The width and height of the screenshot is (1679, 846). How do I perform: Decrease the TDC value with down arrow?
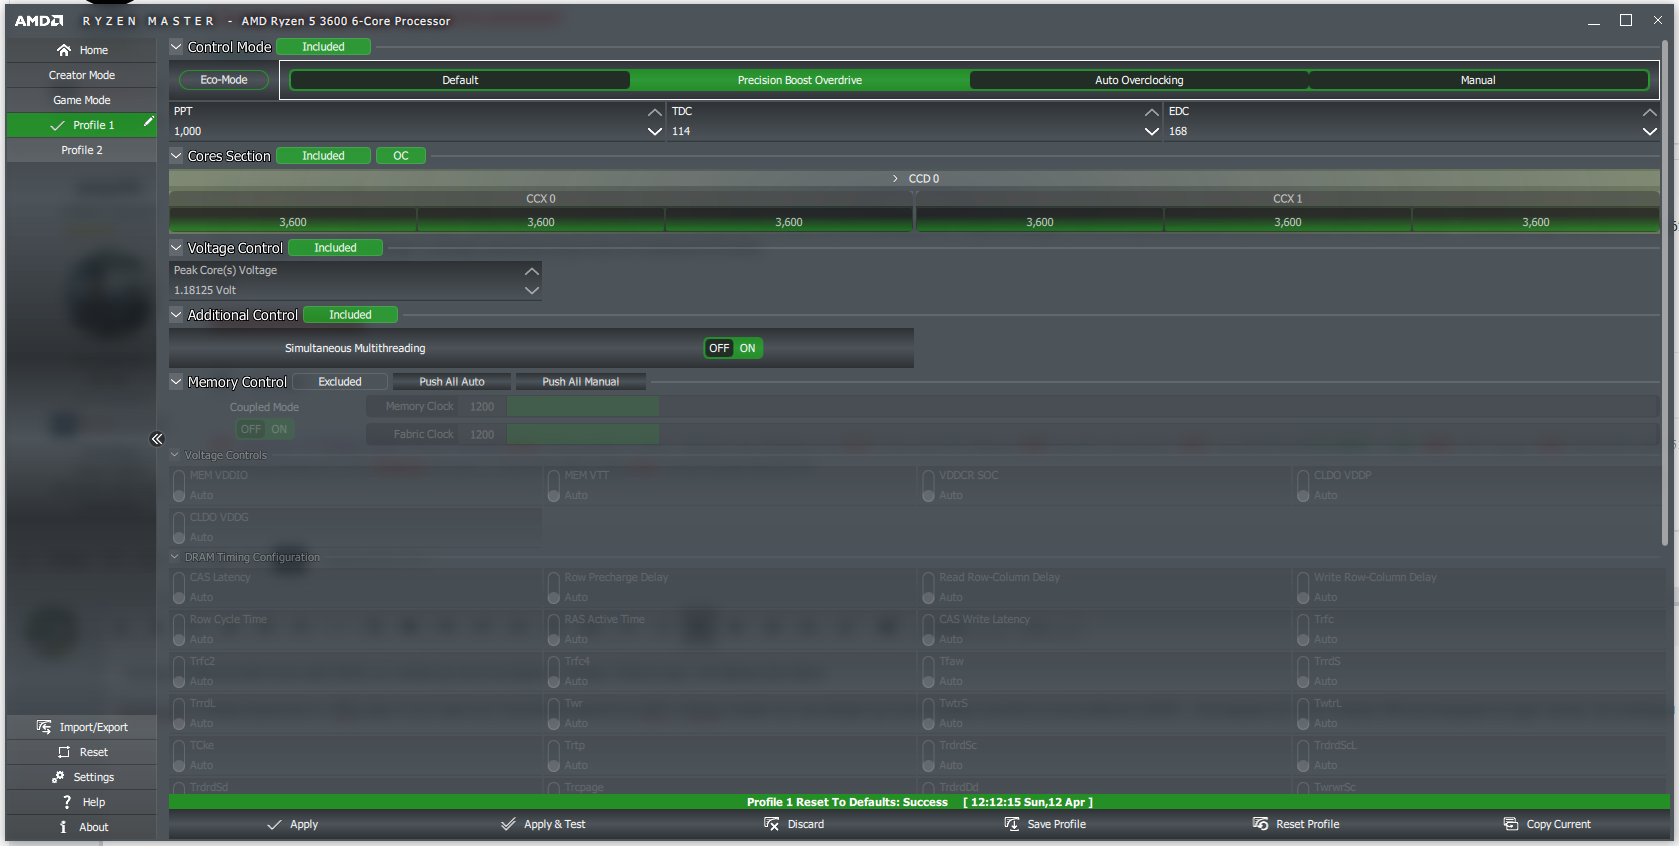coord(1152,131)
